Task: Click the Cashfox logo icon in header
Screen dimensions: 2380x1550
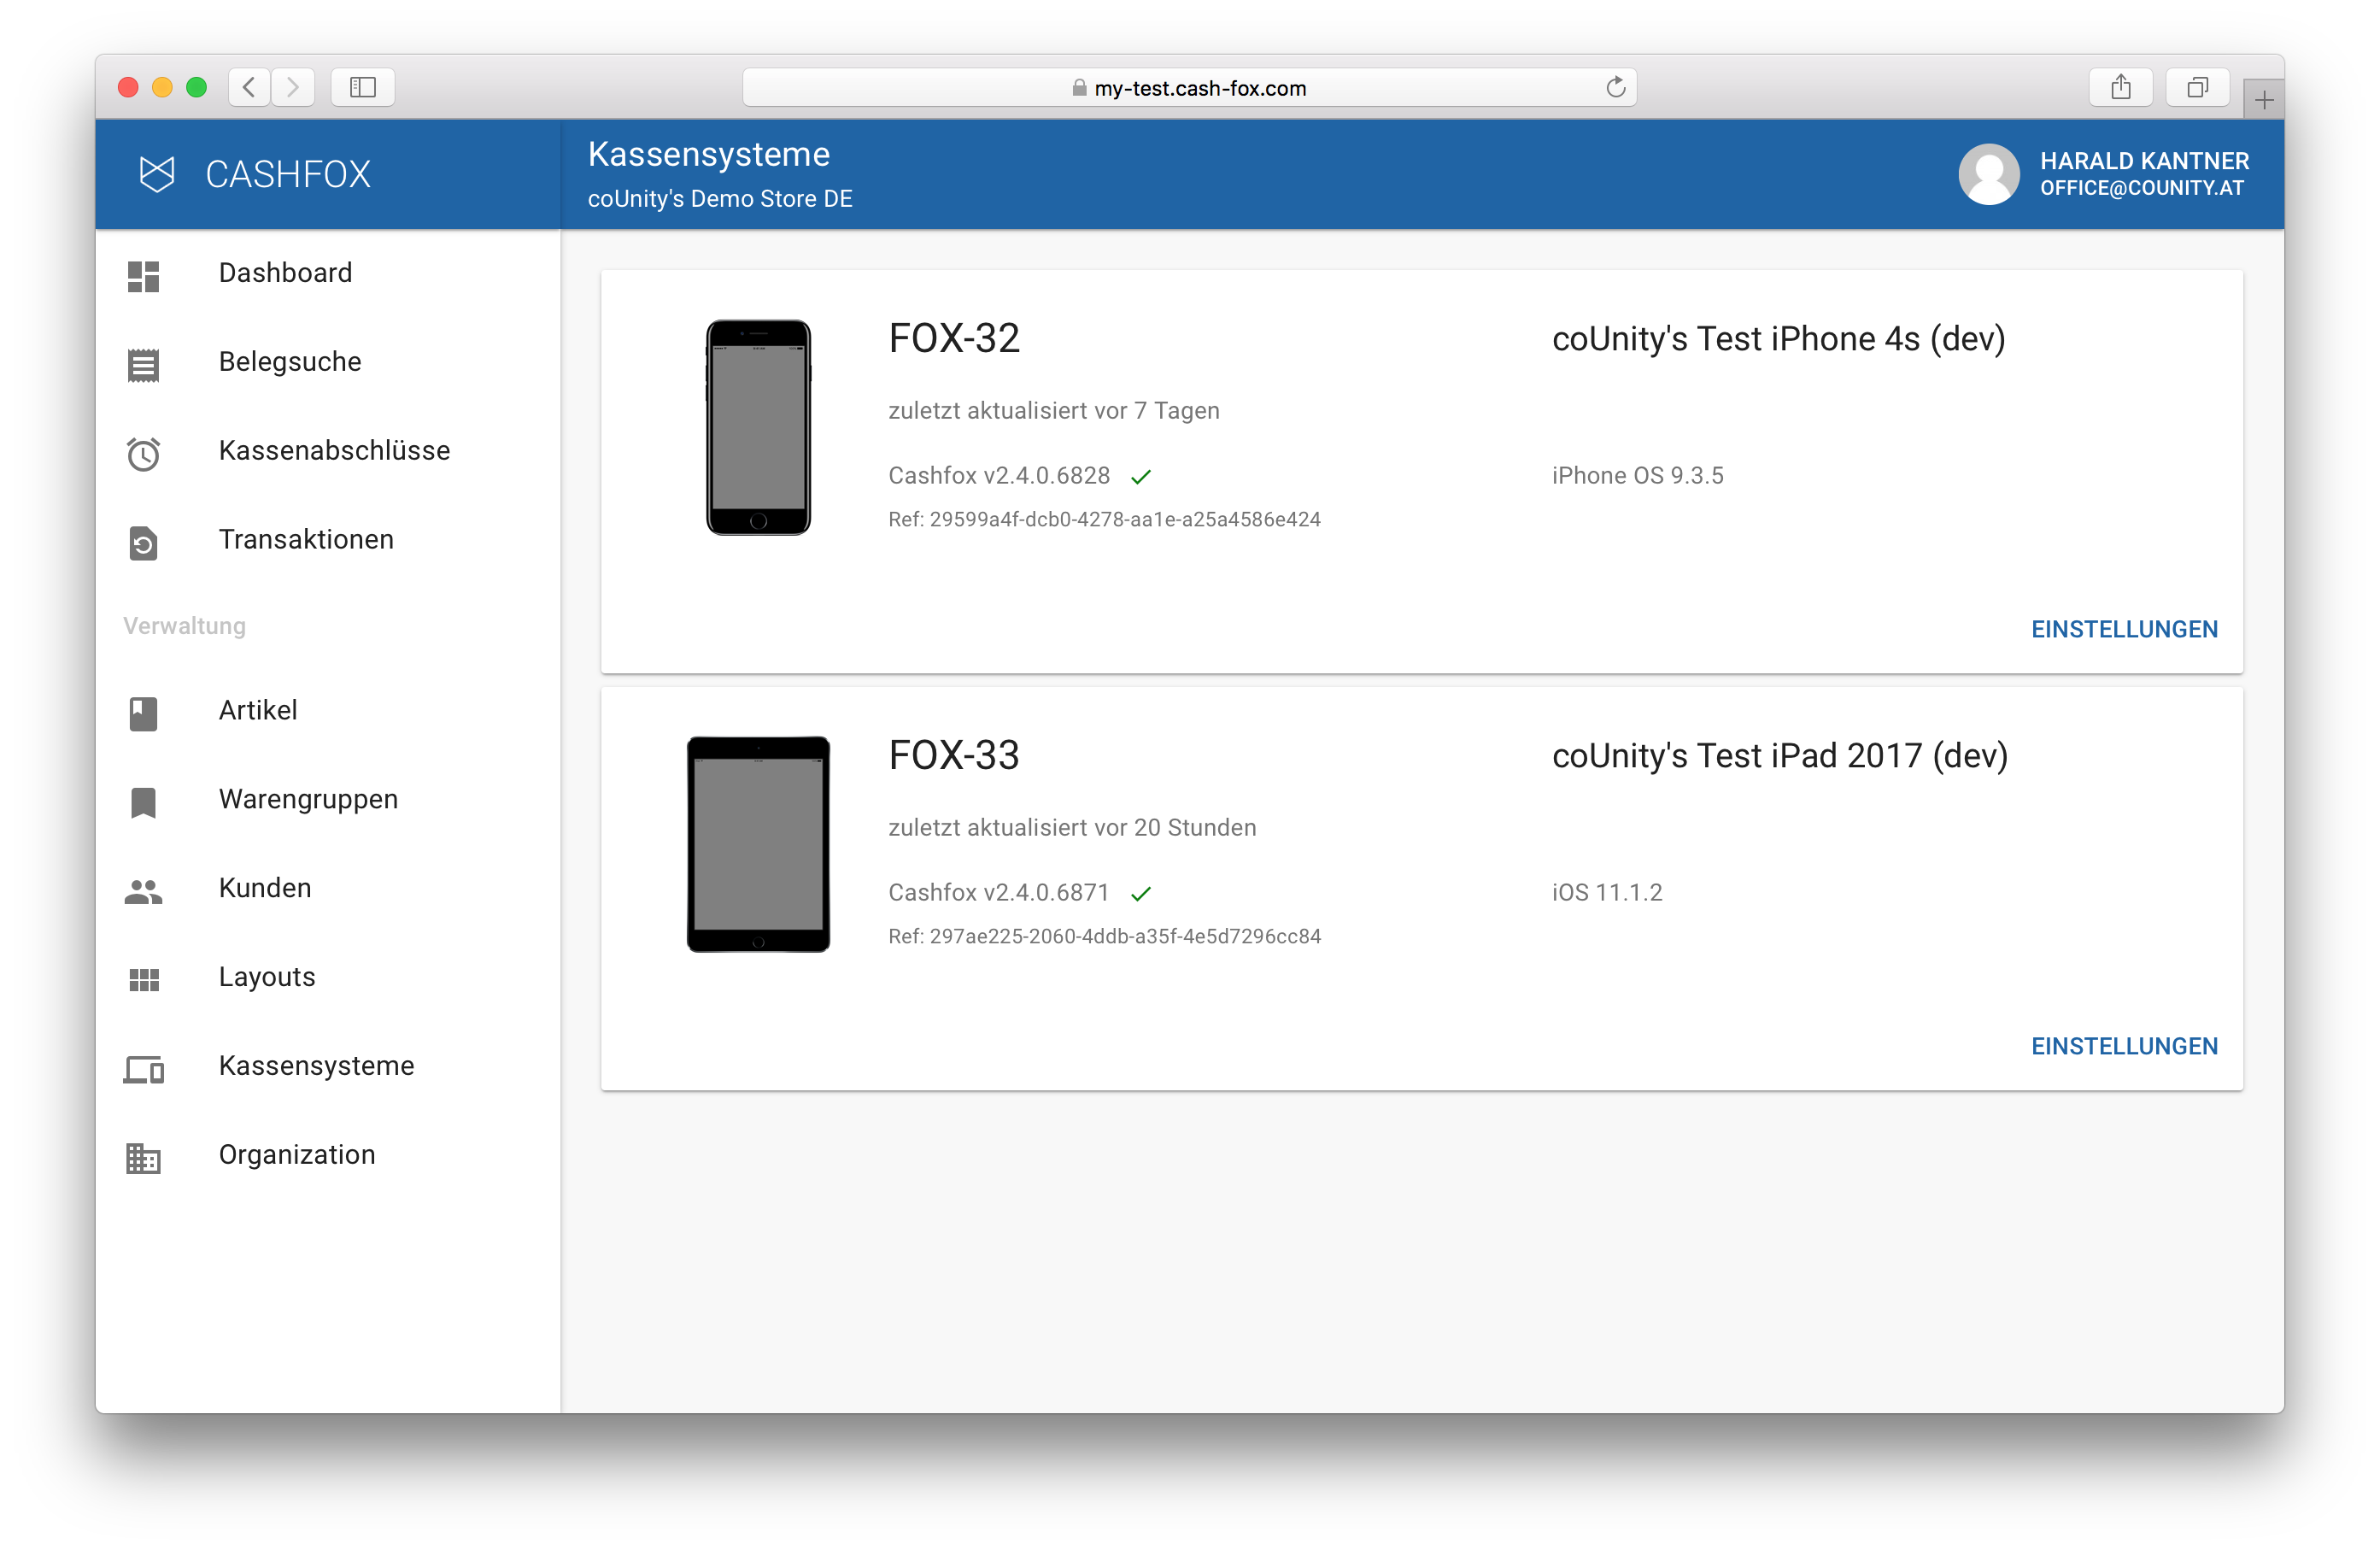Action: point(157,174)
